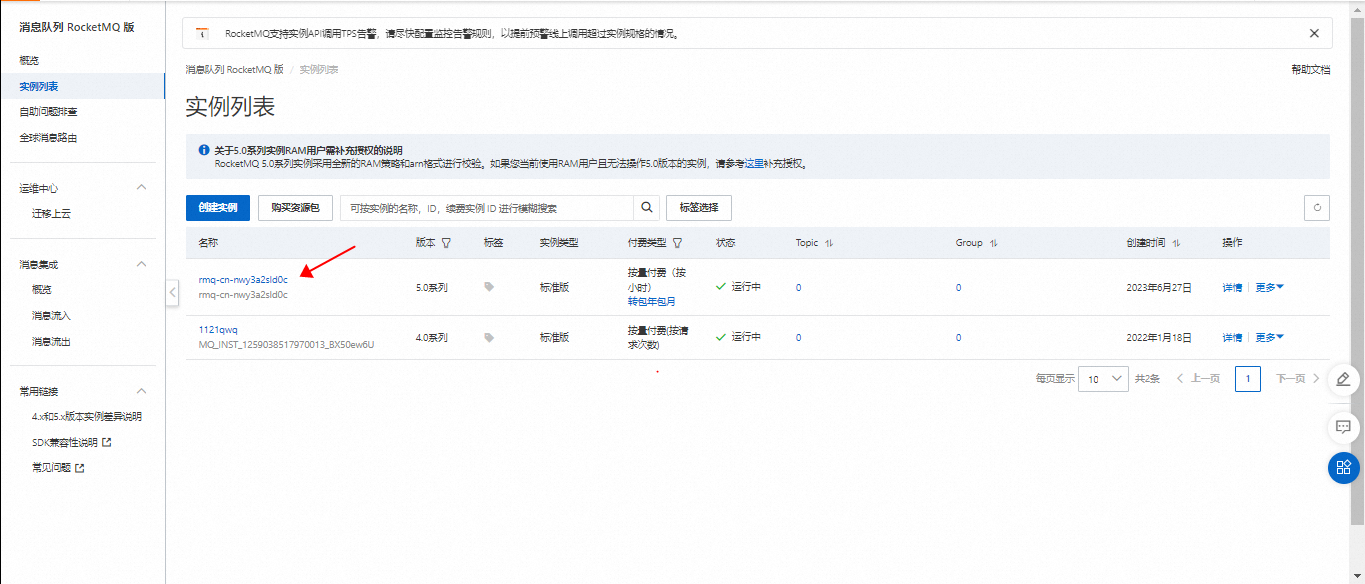Image resolution: width=1365 pixels, height=584 pixels.
Task: Close the TPS alert notification banner
Action: pyautogui.click(x=1314, y=33)
